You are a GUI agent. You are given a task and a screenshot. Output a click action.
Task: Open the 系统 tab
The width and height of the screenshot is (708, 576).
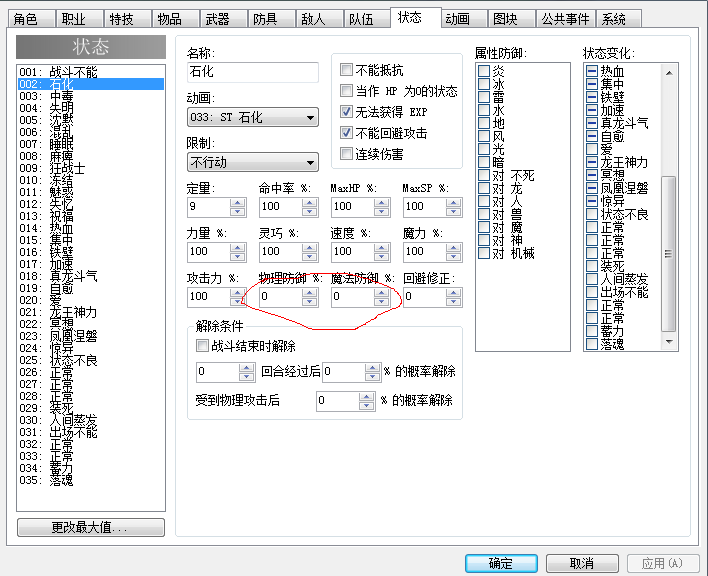pyautogui.click(x=619, y=19)
